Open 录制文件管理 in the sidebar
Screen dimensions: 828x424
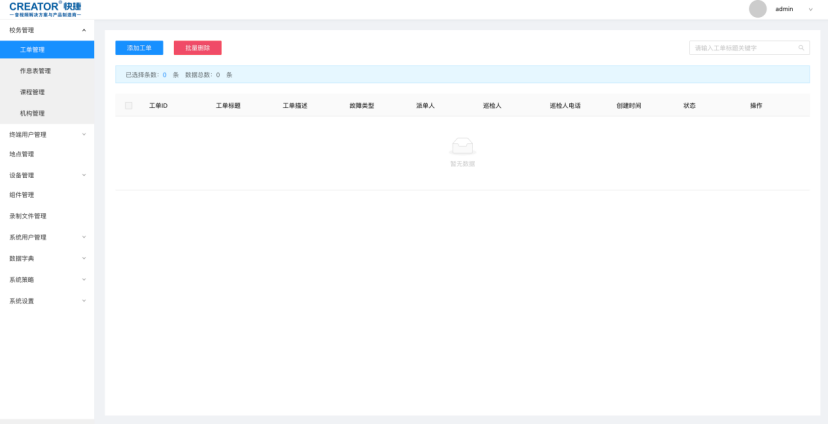(x=28, y=216)
